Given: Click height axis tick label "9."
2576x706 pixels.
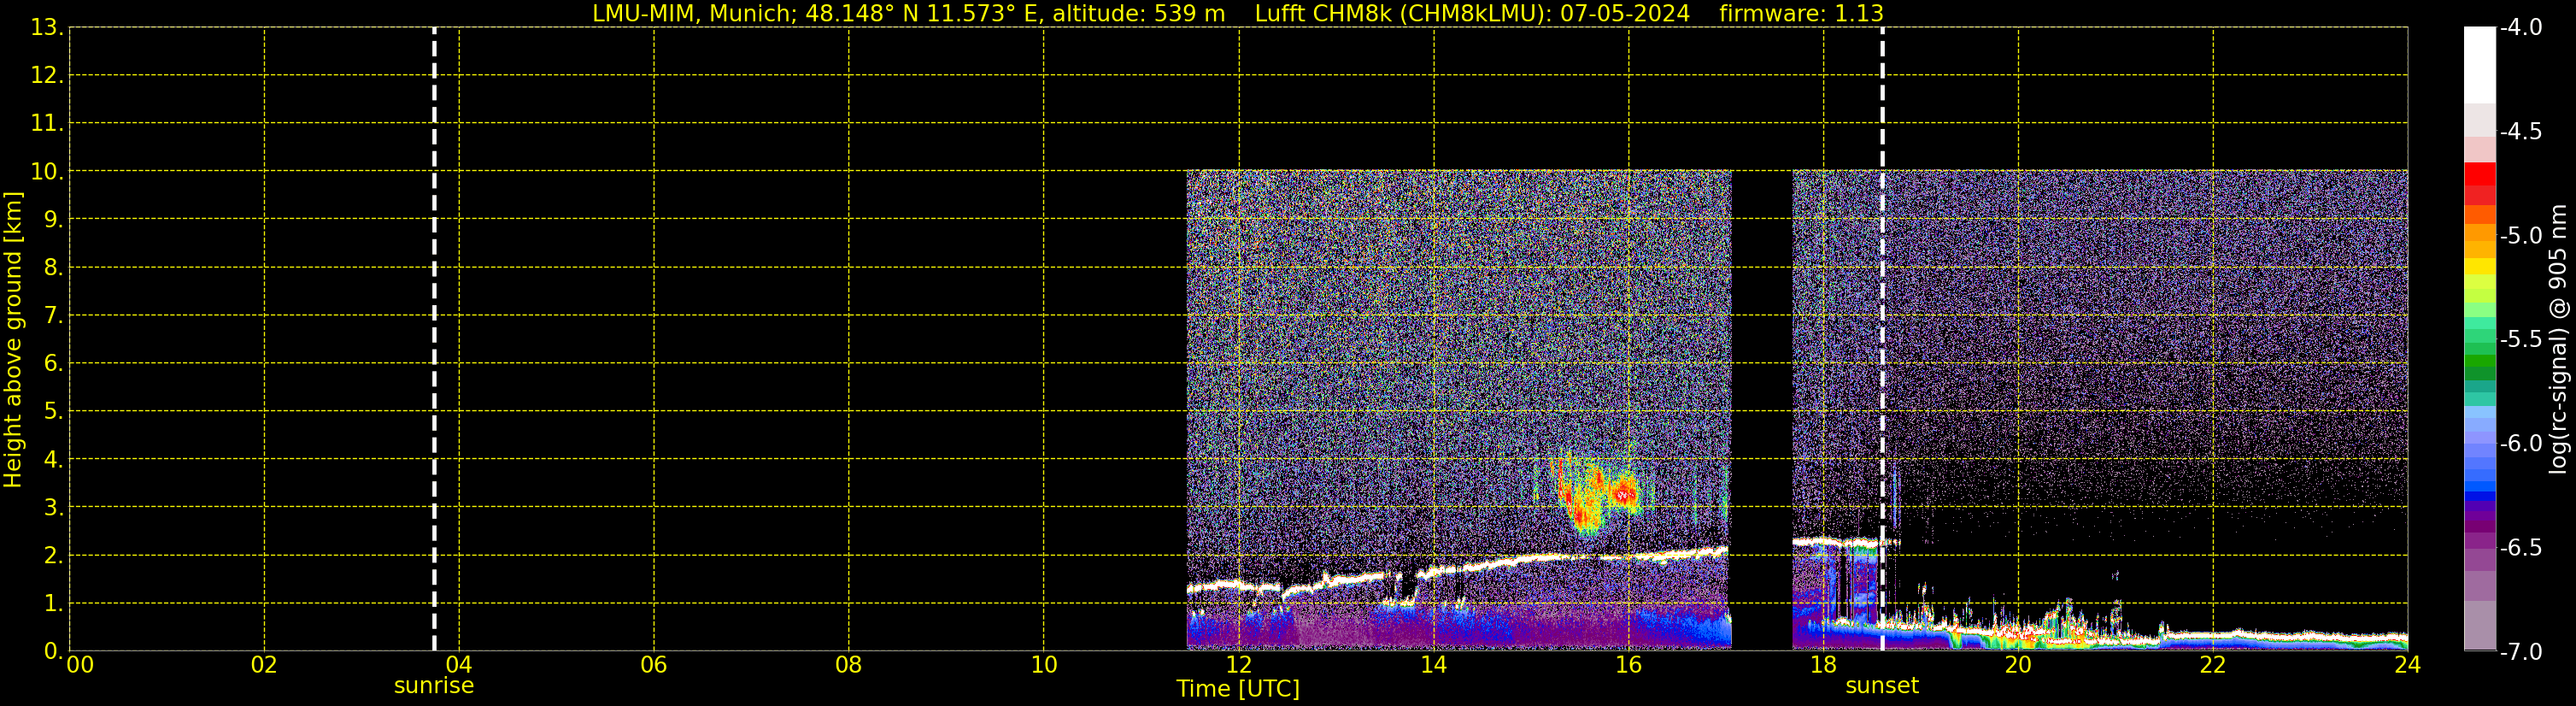Looking at the screenshot, I should [53, 219].
